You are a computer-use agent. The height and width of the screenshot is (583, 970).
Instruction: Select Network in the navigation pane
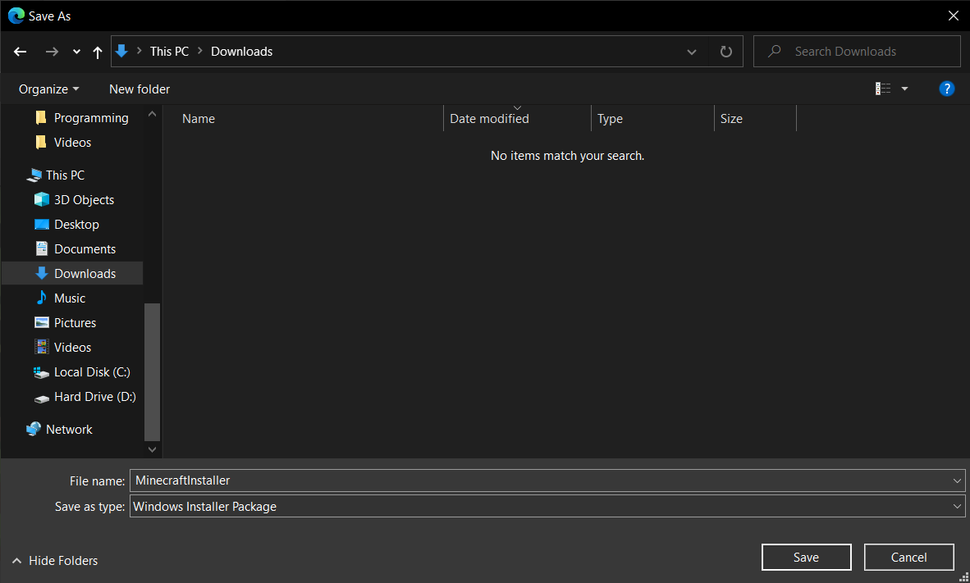(67, 428)
